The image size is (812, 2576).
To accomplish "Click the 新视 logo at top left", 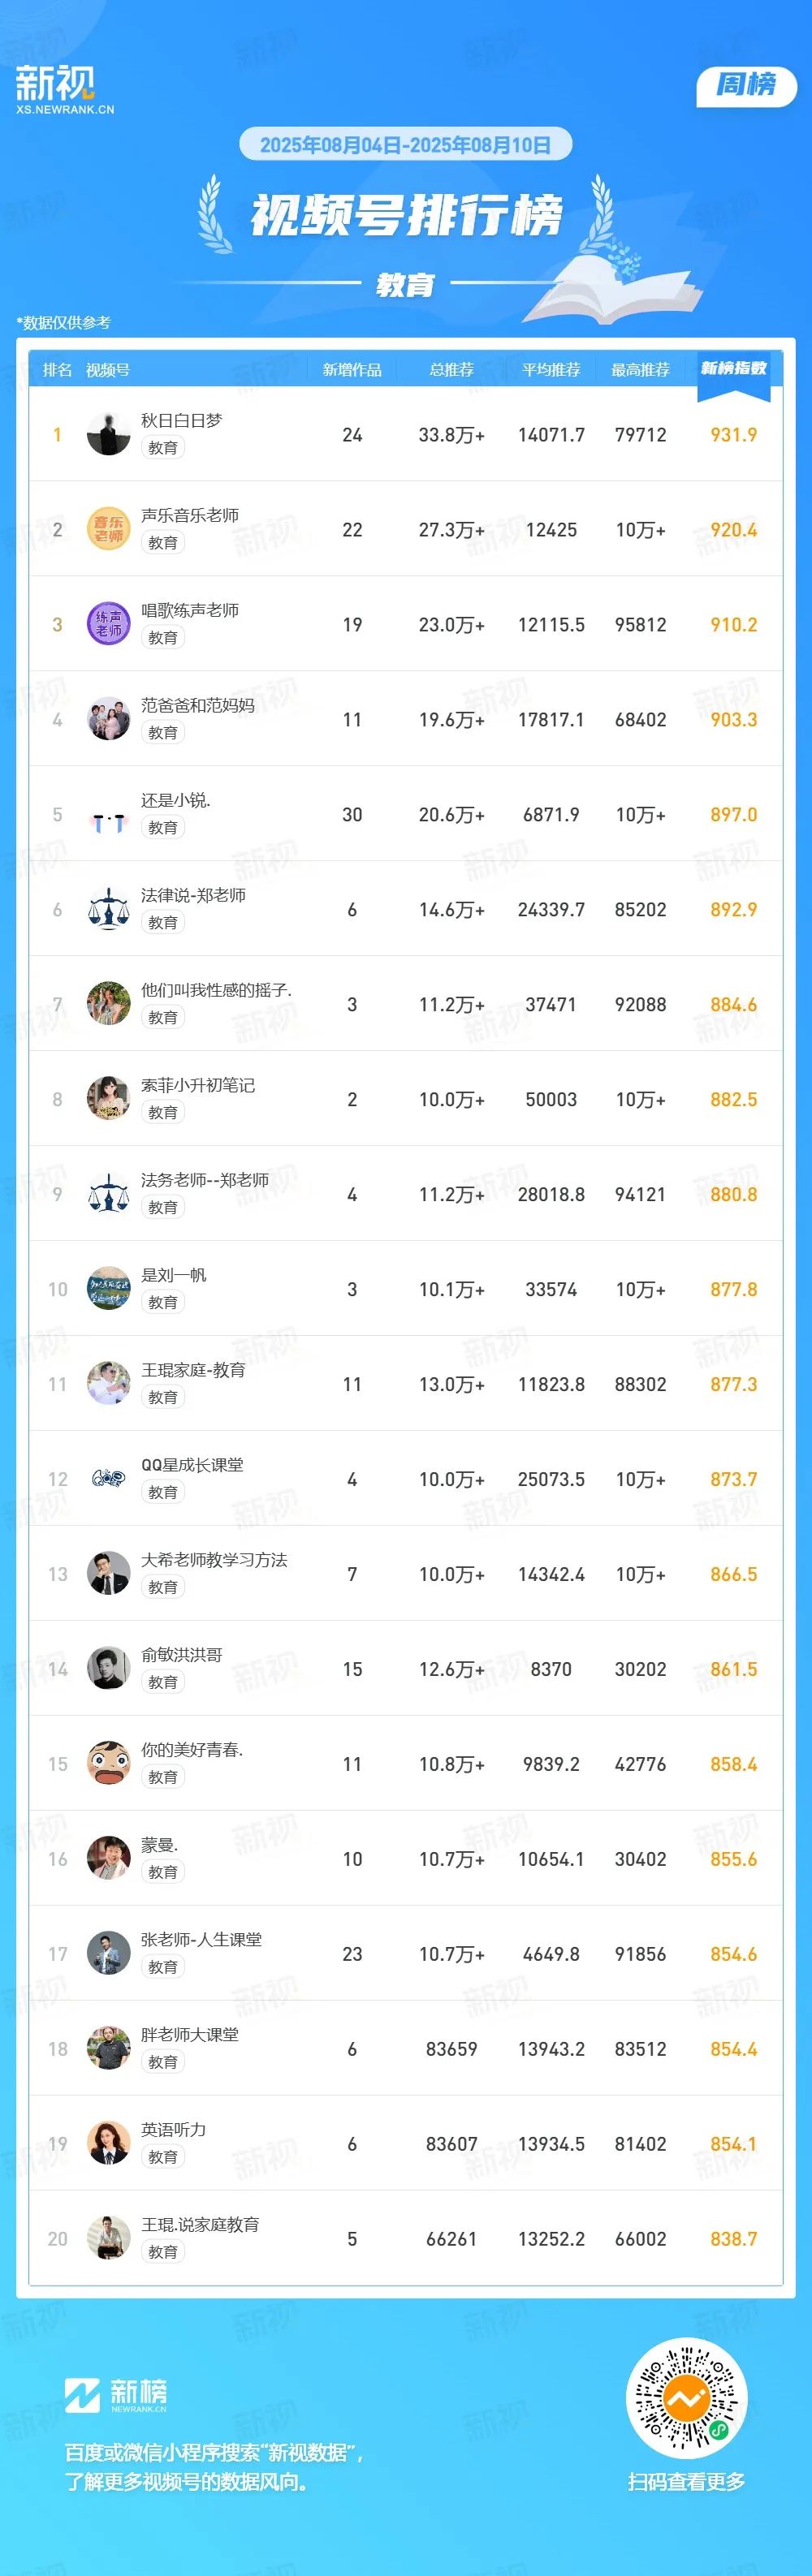I will click(x=64, y=90).
